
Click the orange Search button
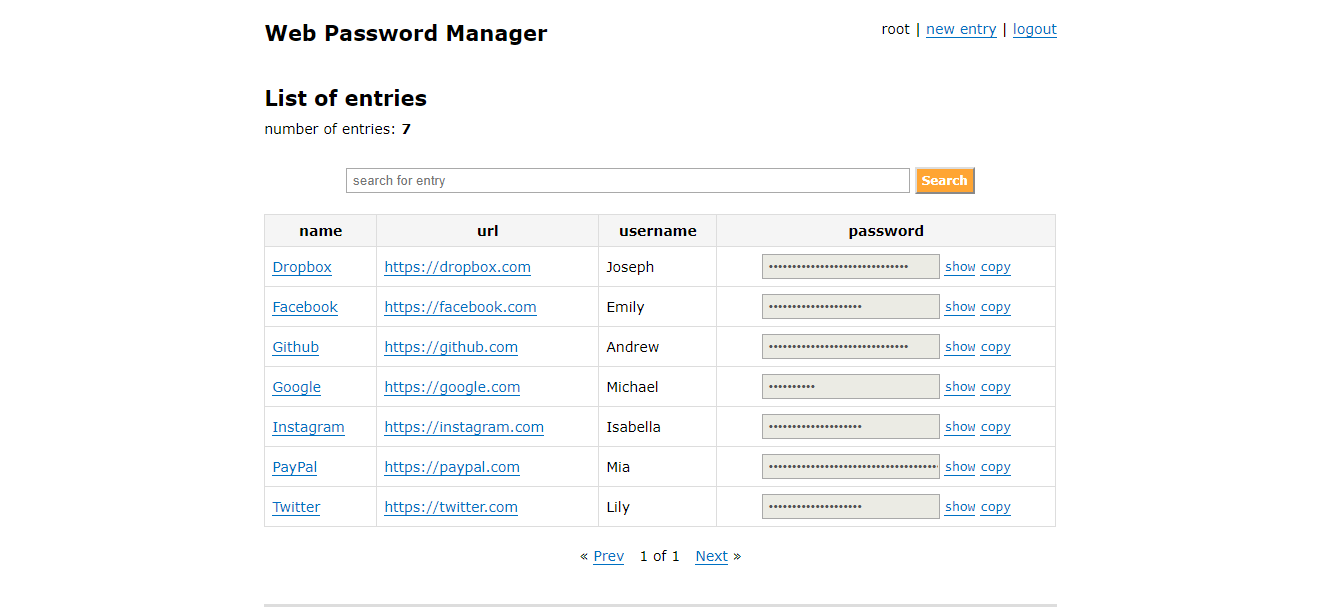(x=945, y=181)
